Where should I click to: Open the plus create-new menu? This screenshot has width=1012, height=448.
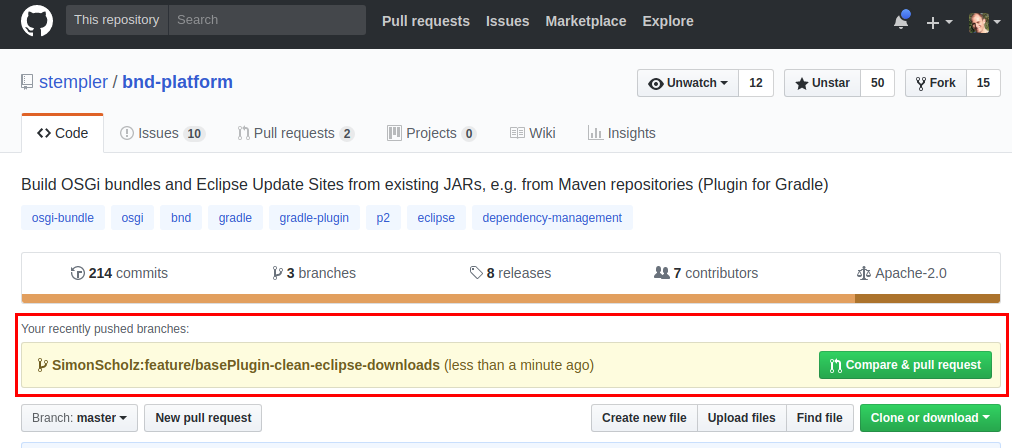(939, 22)
